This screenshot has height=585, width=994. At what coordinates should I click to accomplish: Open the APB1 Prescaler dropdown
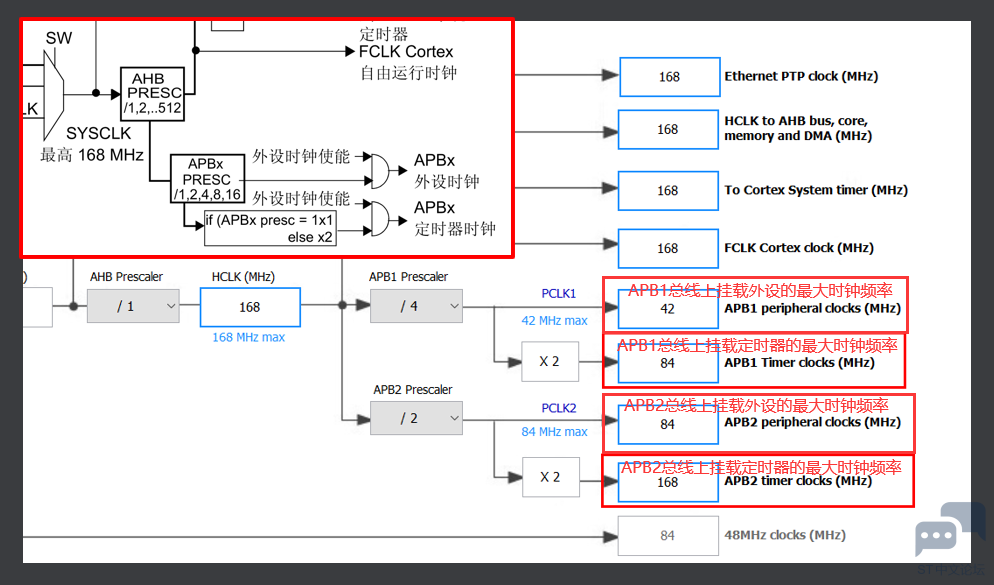tap(416, 306)
